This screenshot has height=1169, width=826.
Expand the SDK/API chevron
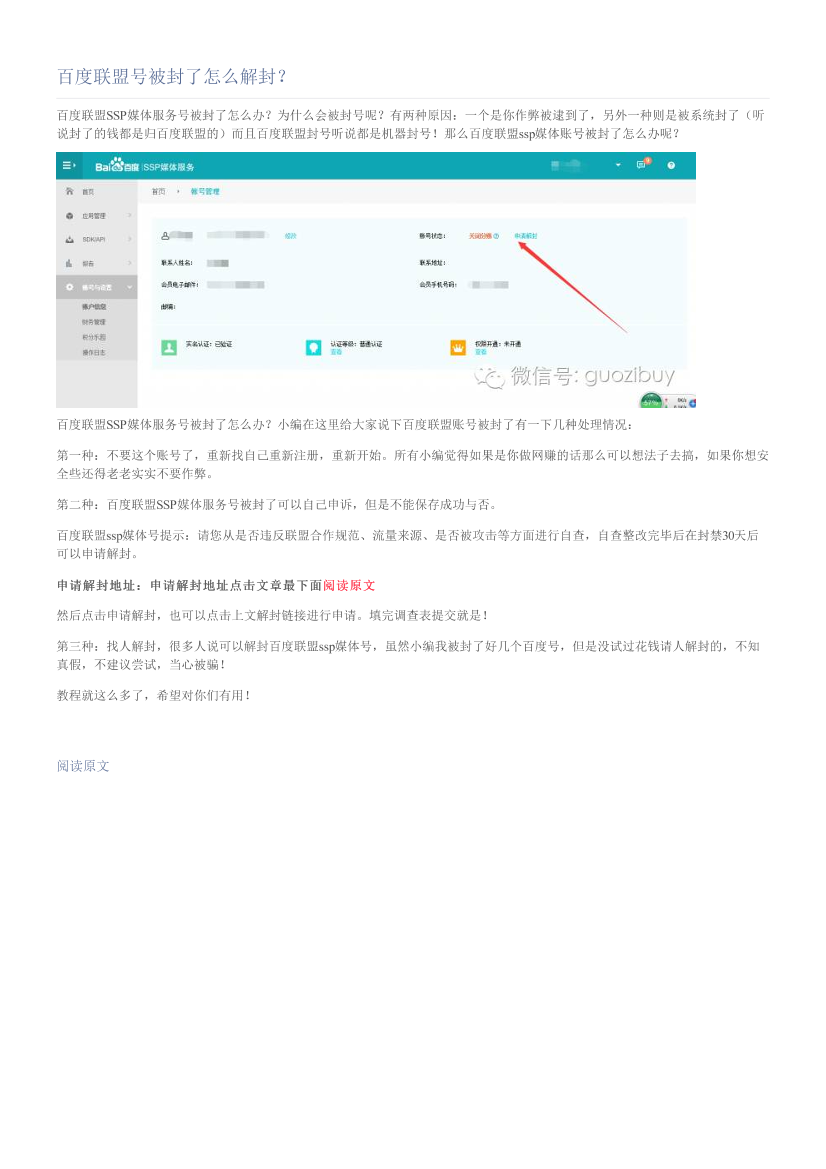tap(130, 239)
